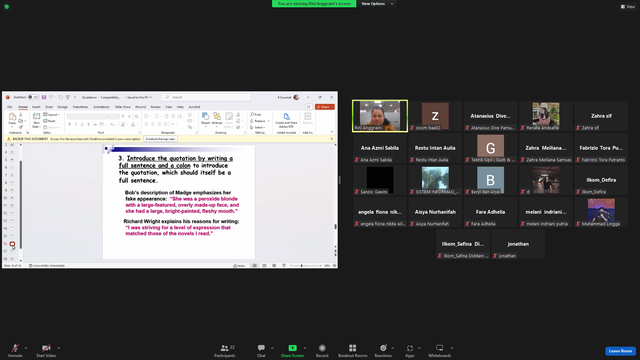The height and width of the screenshot is (360, 640).
Task: Click the PowerPoint Save icon
Action: pos(44,98)
